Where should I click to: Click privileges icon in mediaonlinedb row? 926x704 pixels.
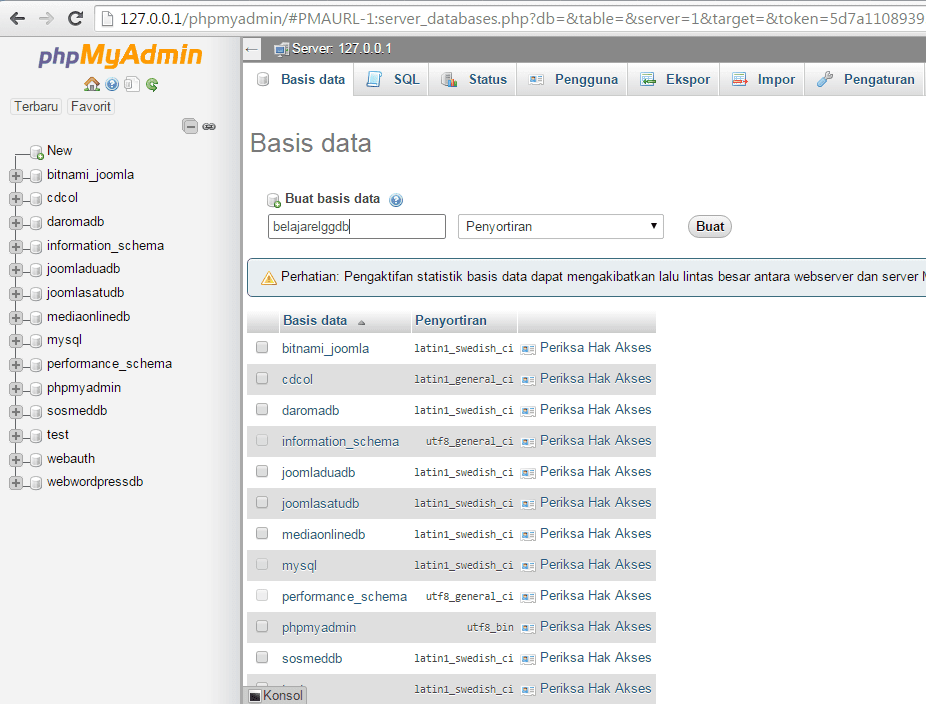(528, 535)
